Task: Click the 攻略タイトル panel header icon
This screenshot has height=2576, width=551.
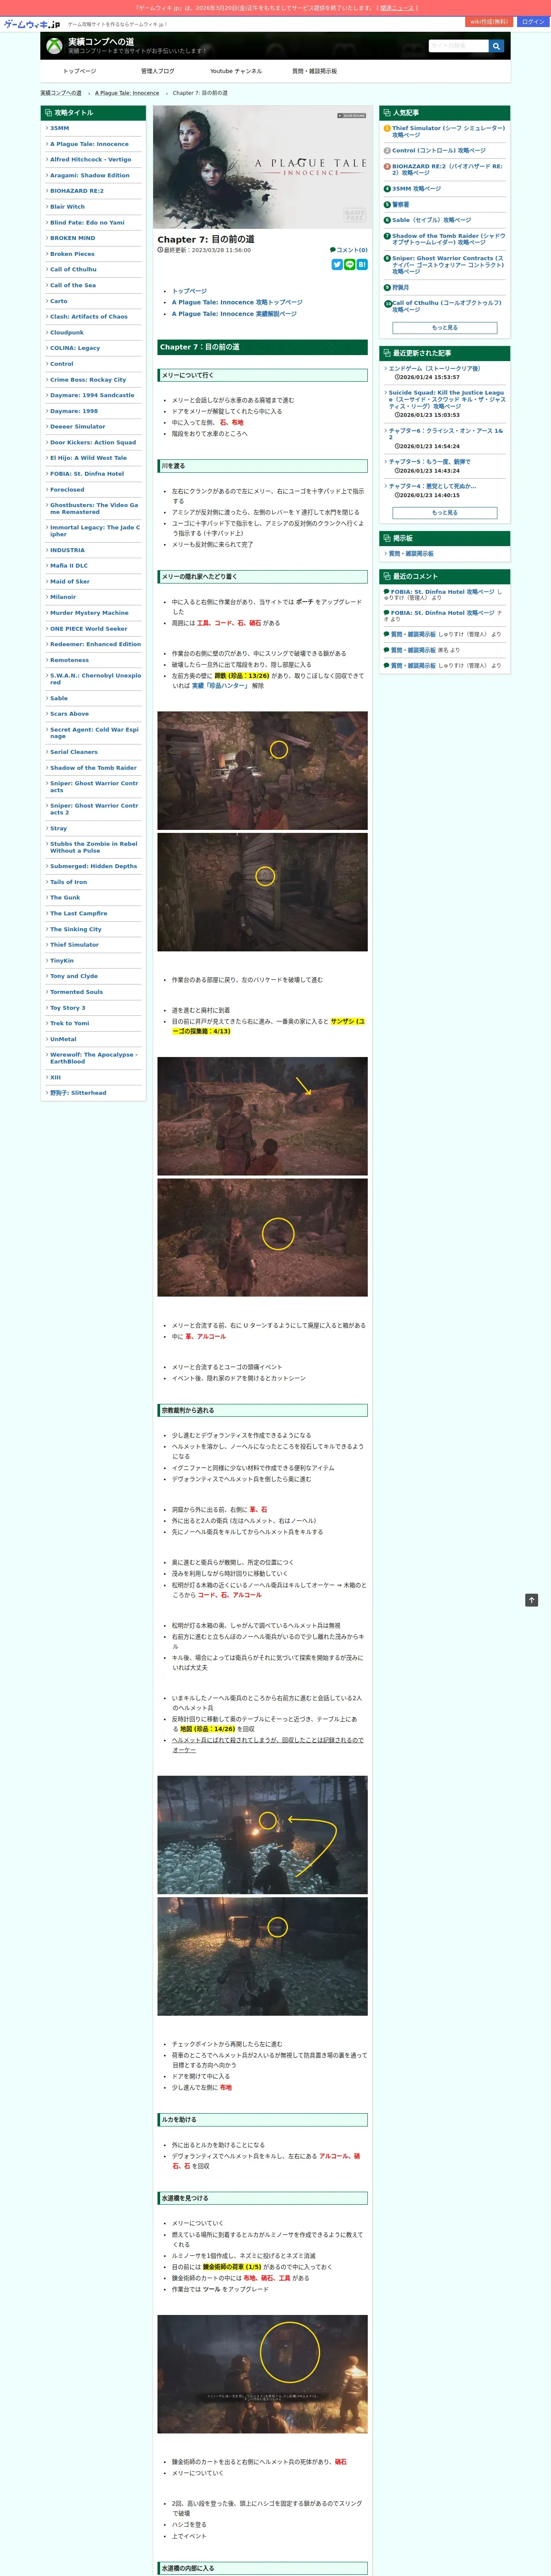Action: pyautogui.click(x=48, y=113)
